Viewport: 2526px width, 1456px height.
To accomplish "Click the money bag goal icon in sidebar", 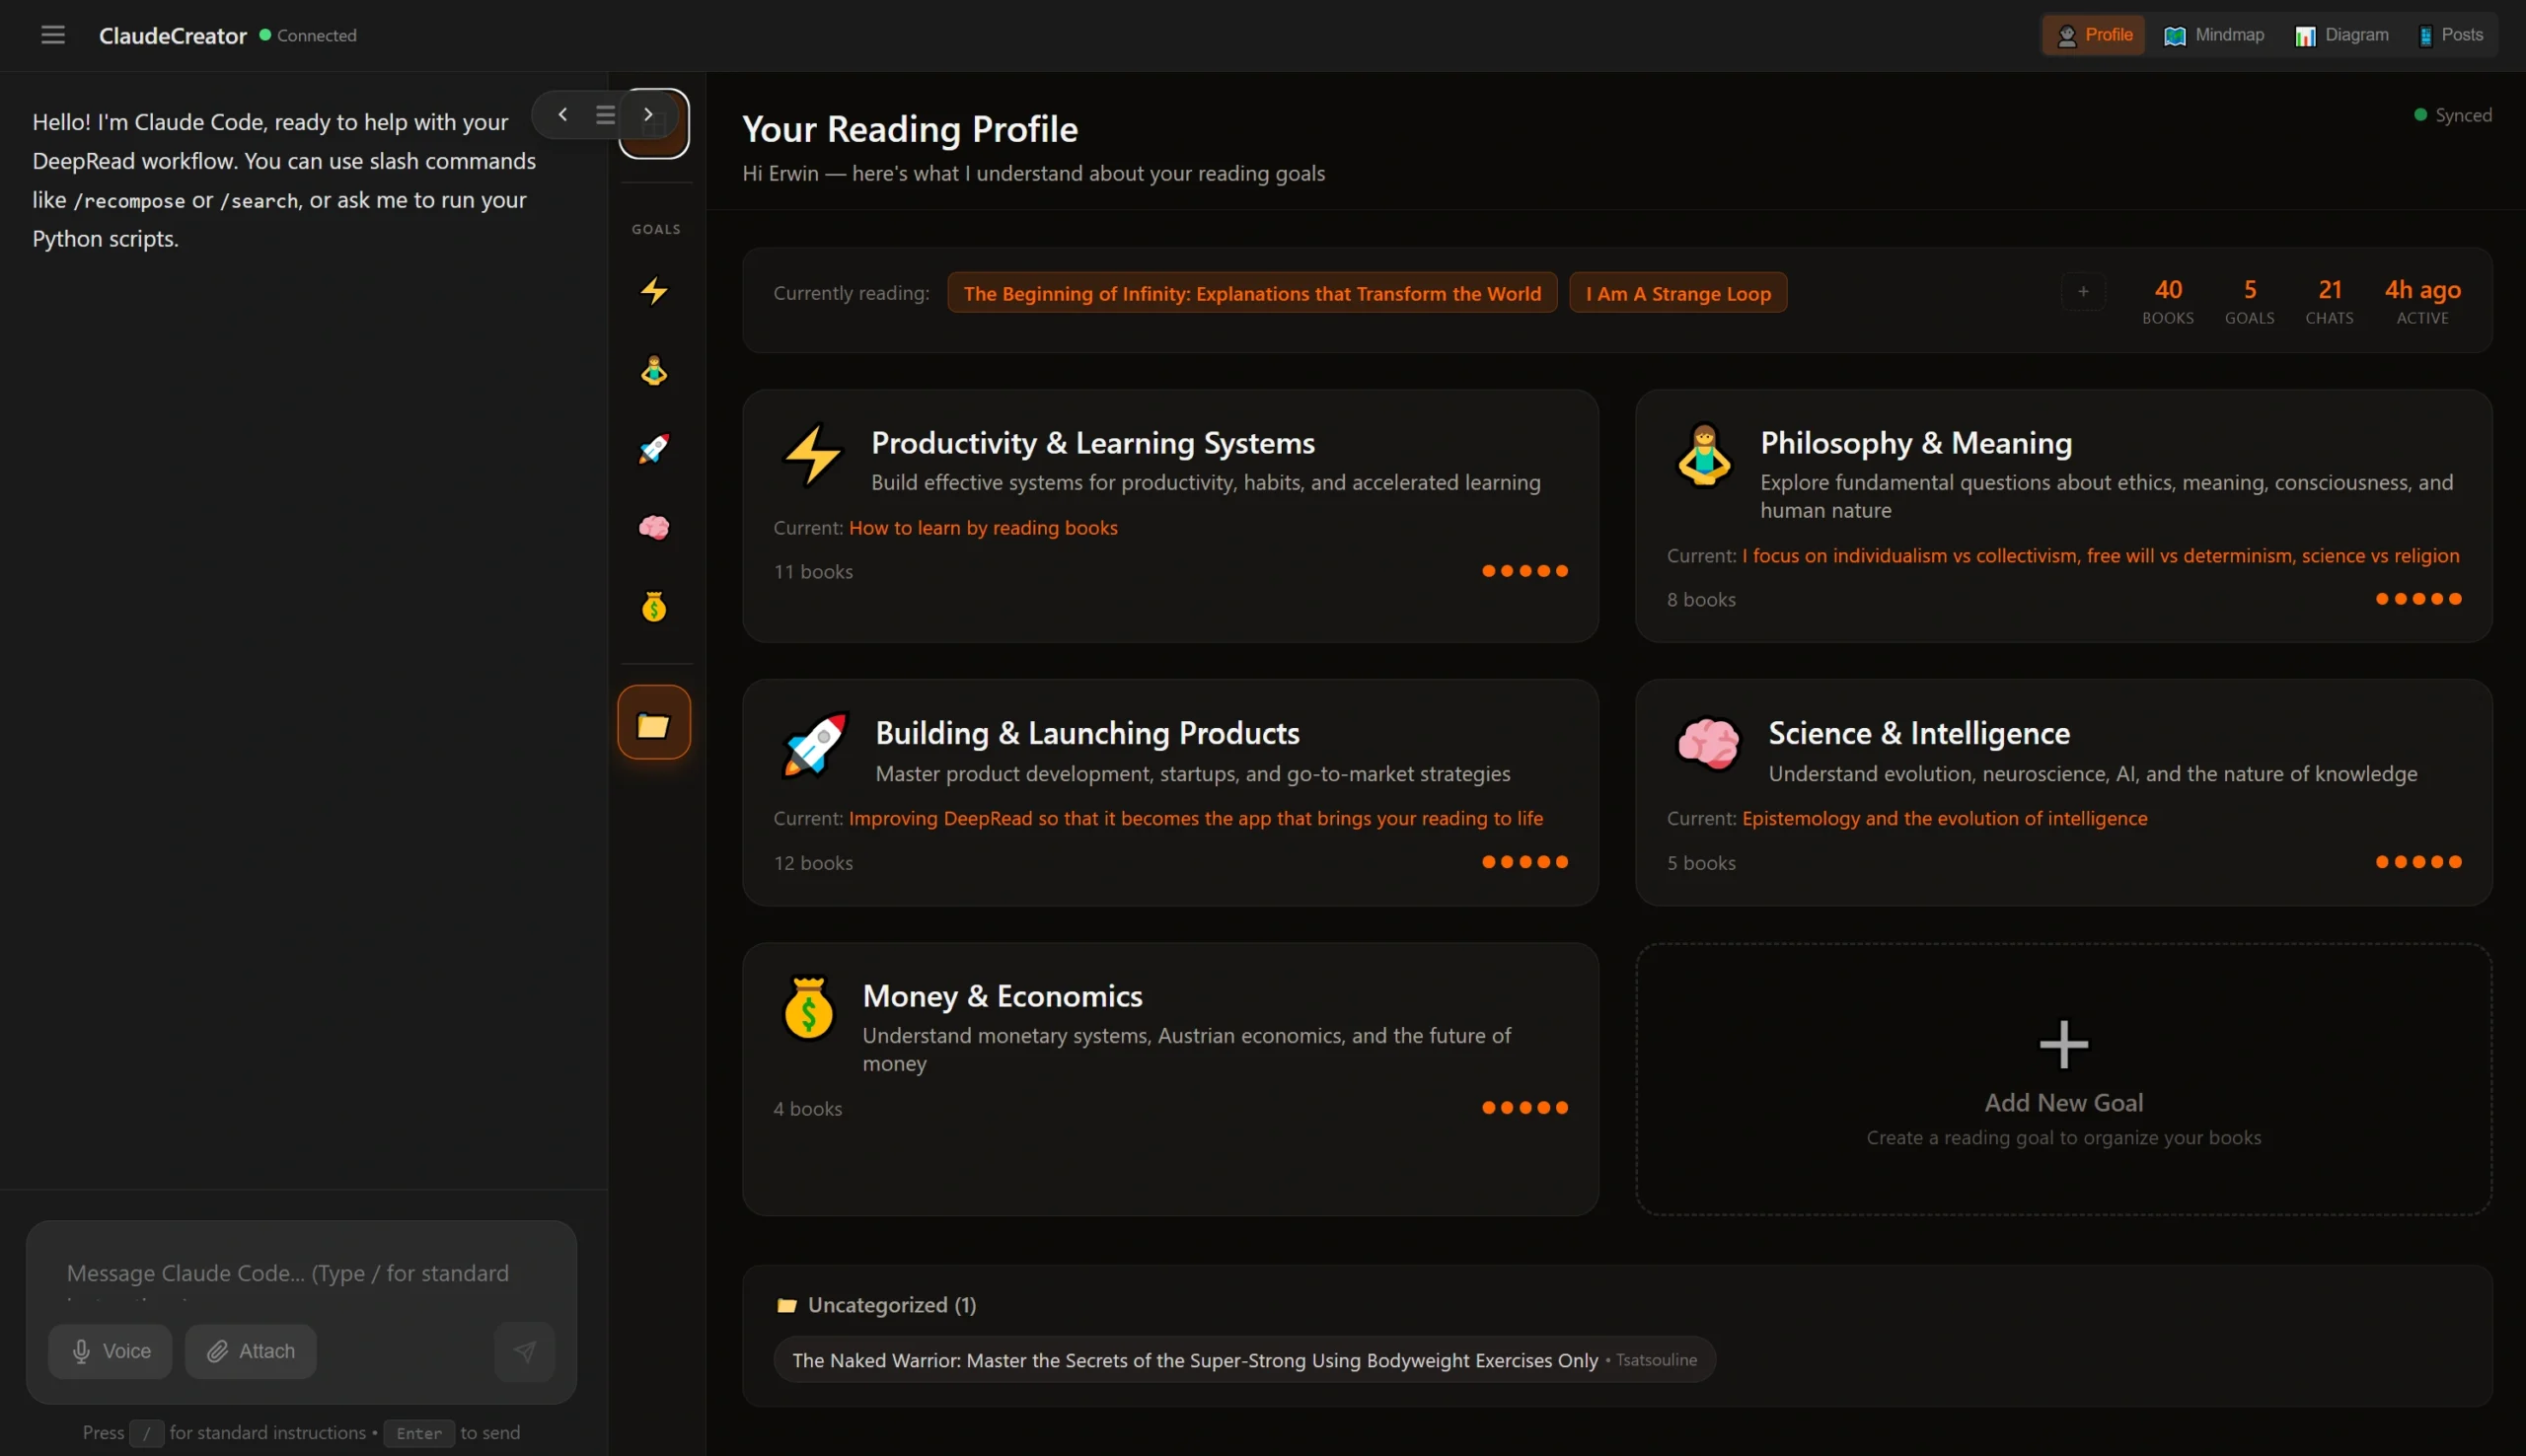I will 654,606.
